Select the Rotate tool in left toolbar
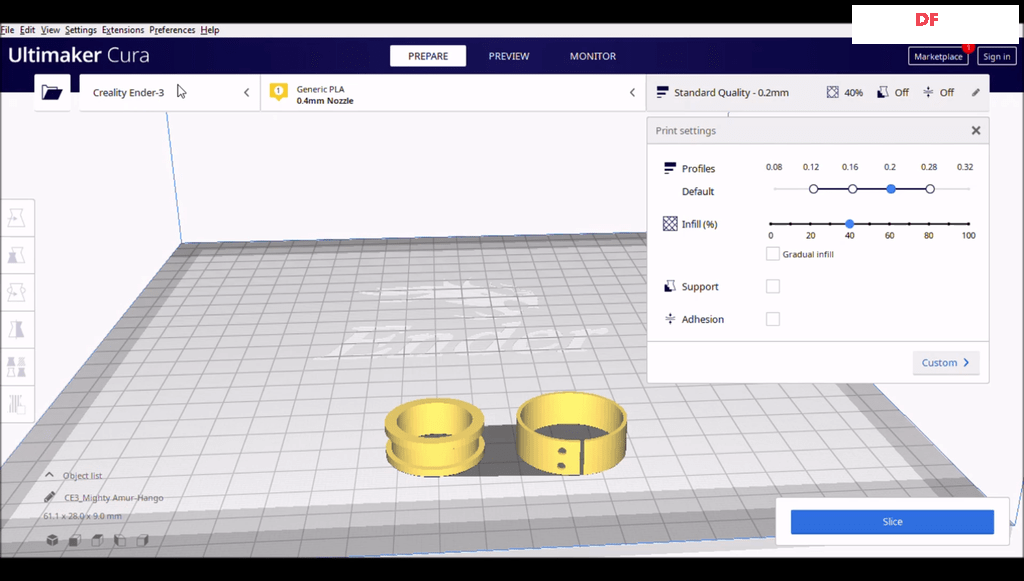The image size is (1024, 581). click(x=16, y=292)
